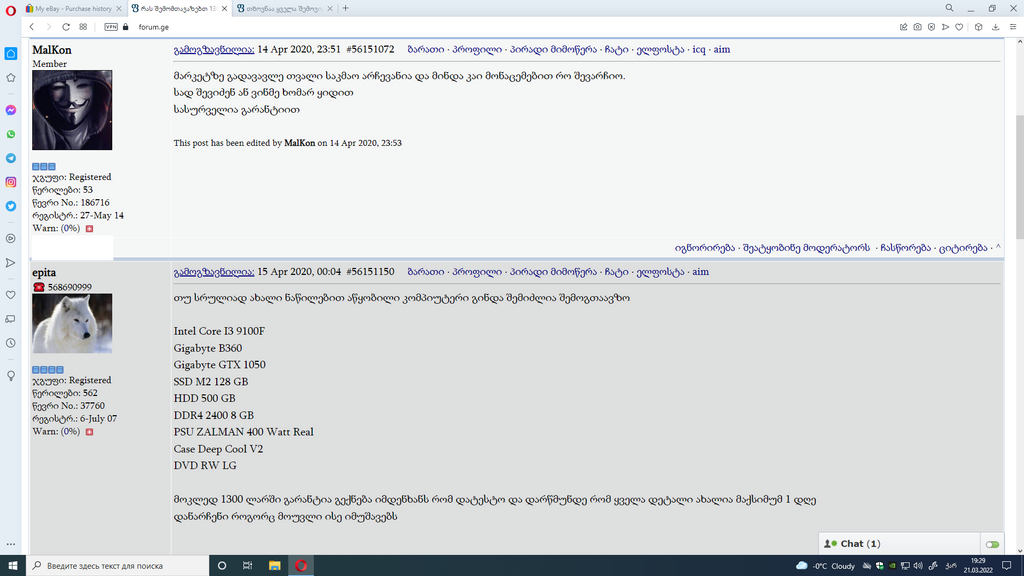Open Speed Dial home in Opera sidebar
1024x576 pixels.
pos(11,54)
